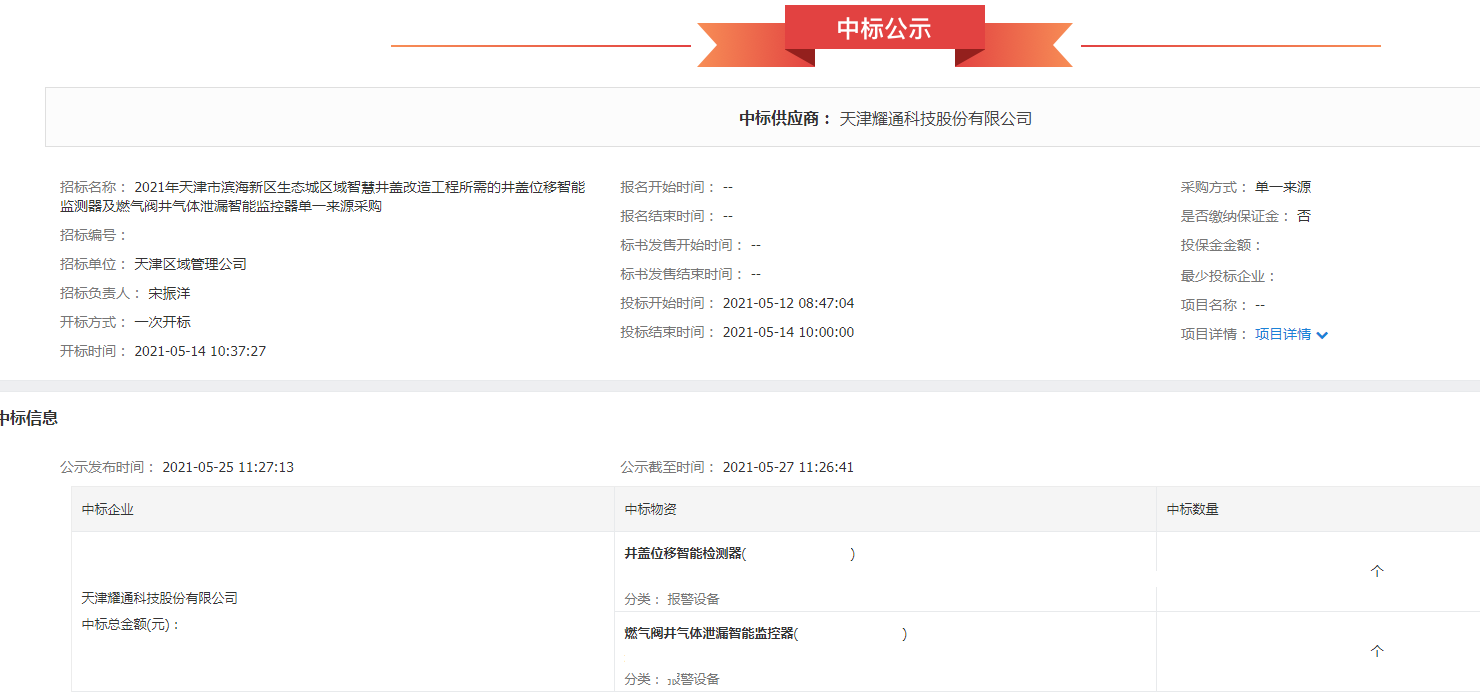Click the 中标企业 column header
Screen dimensions: 1480x693
pyautogui.click(x=108, y=509)
